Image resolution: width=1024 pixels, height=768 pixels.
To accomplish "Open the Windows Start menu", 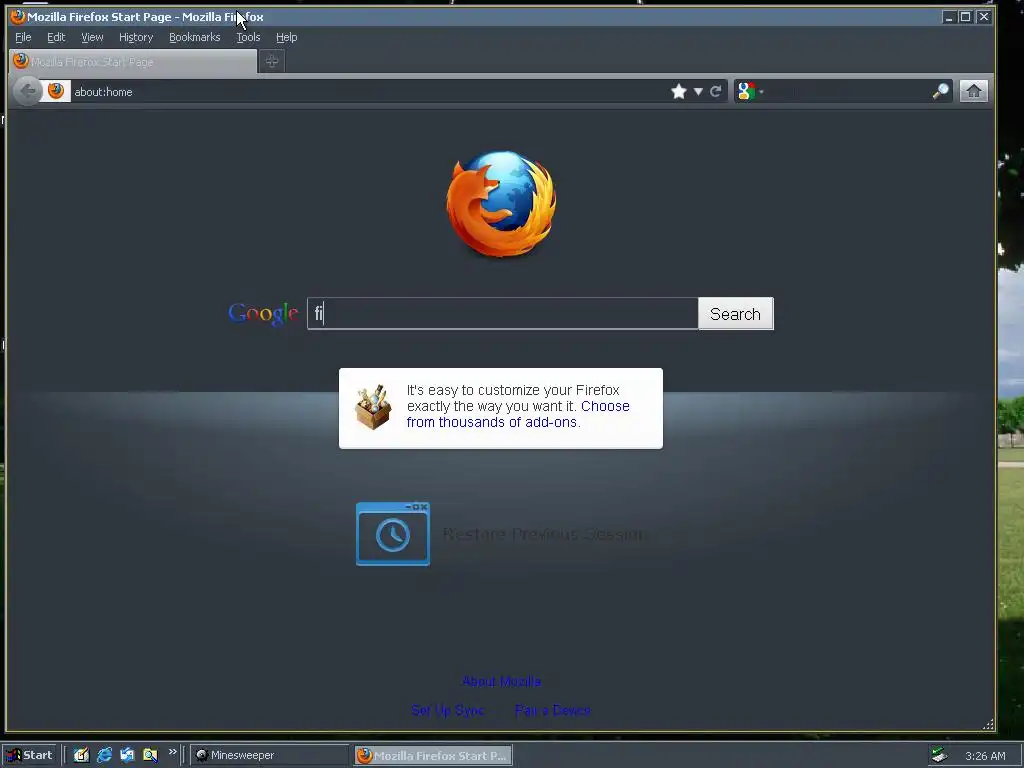I will click(x=29, y=755).
